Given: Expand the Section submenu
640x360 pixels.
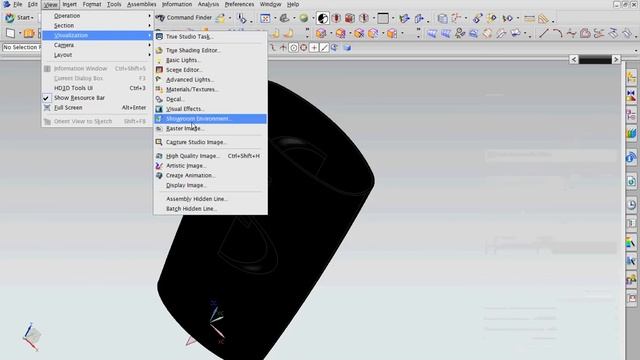Looking at the screenshot, I should 97,26.
